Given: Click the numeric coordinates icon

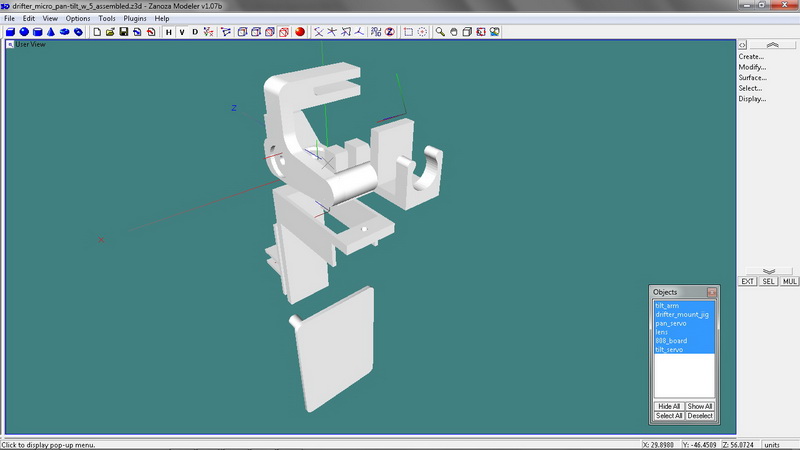Looking at the screenshot, I should click(x=376, y=32).
